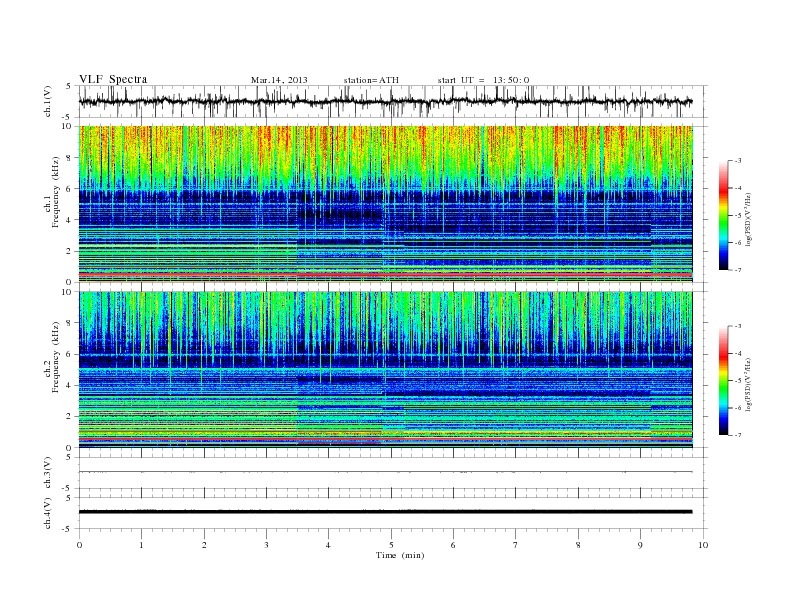Click the date label 'Mar.14, 2013'

pyautogui.click(x=279, y=80)
